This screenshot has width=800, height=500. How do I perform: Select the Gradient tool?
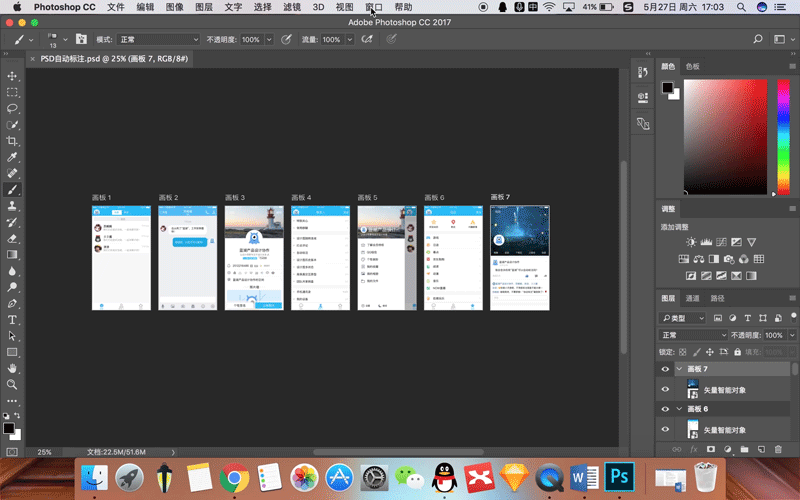tap(12, 255)
